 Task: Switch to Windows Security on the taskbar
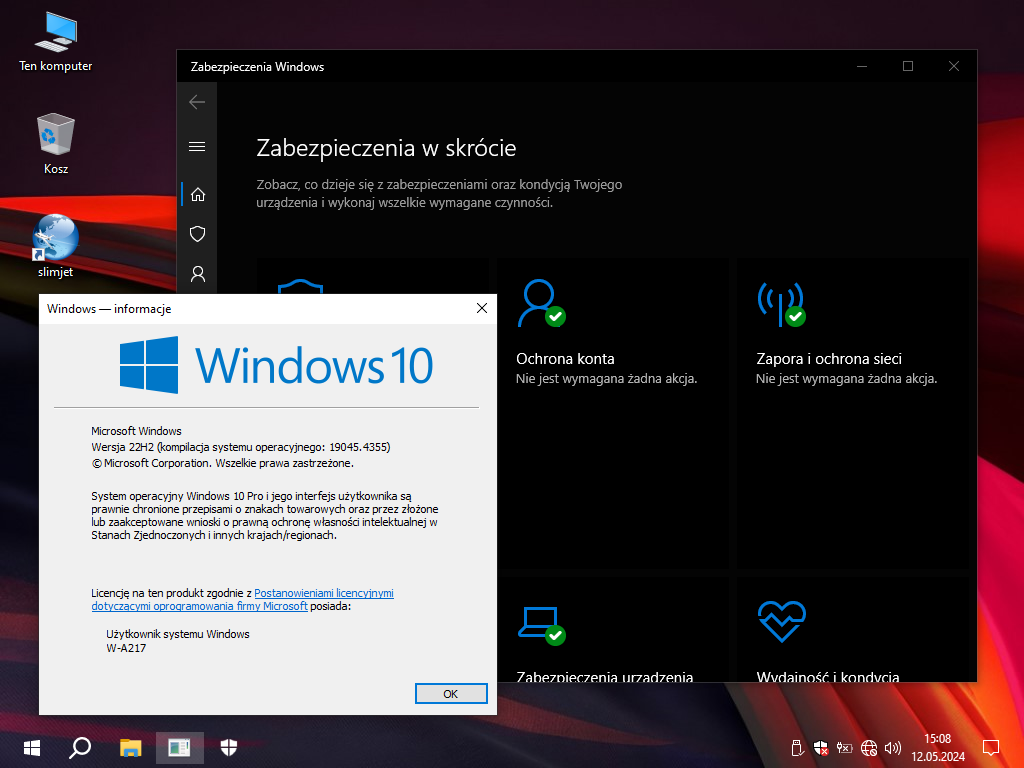[x=229, y=747]
